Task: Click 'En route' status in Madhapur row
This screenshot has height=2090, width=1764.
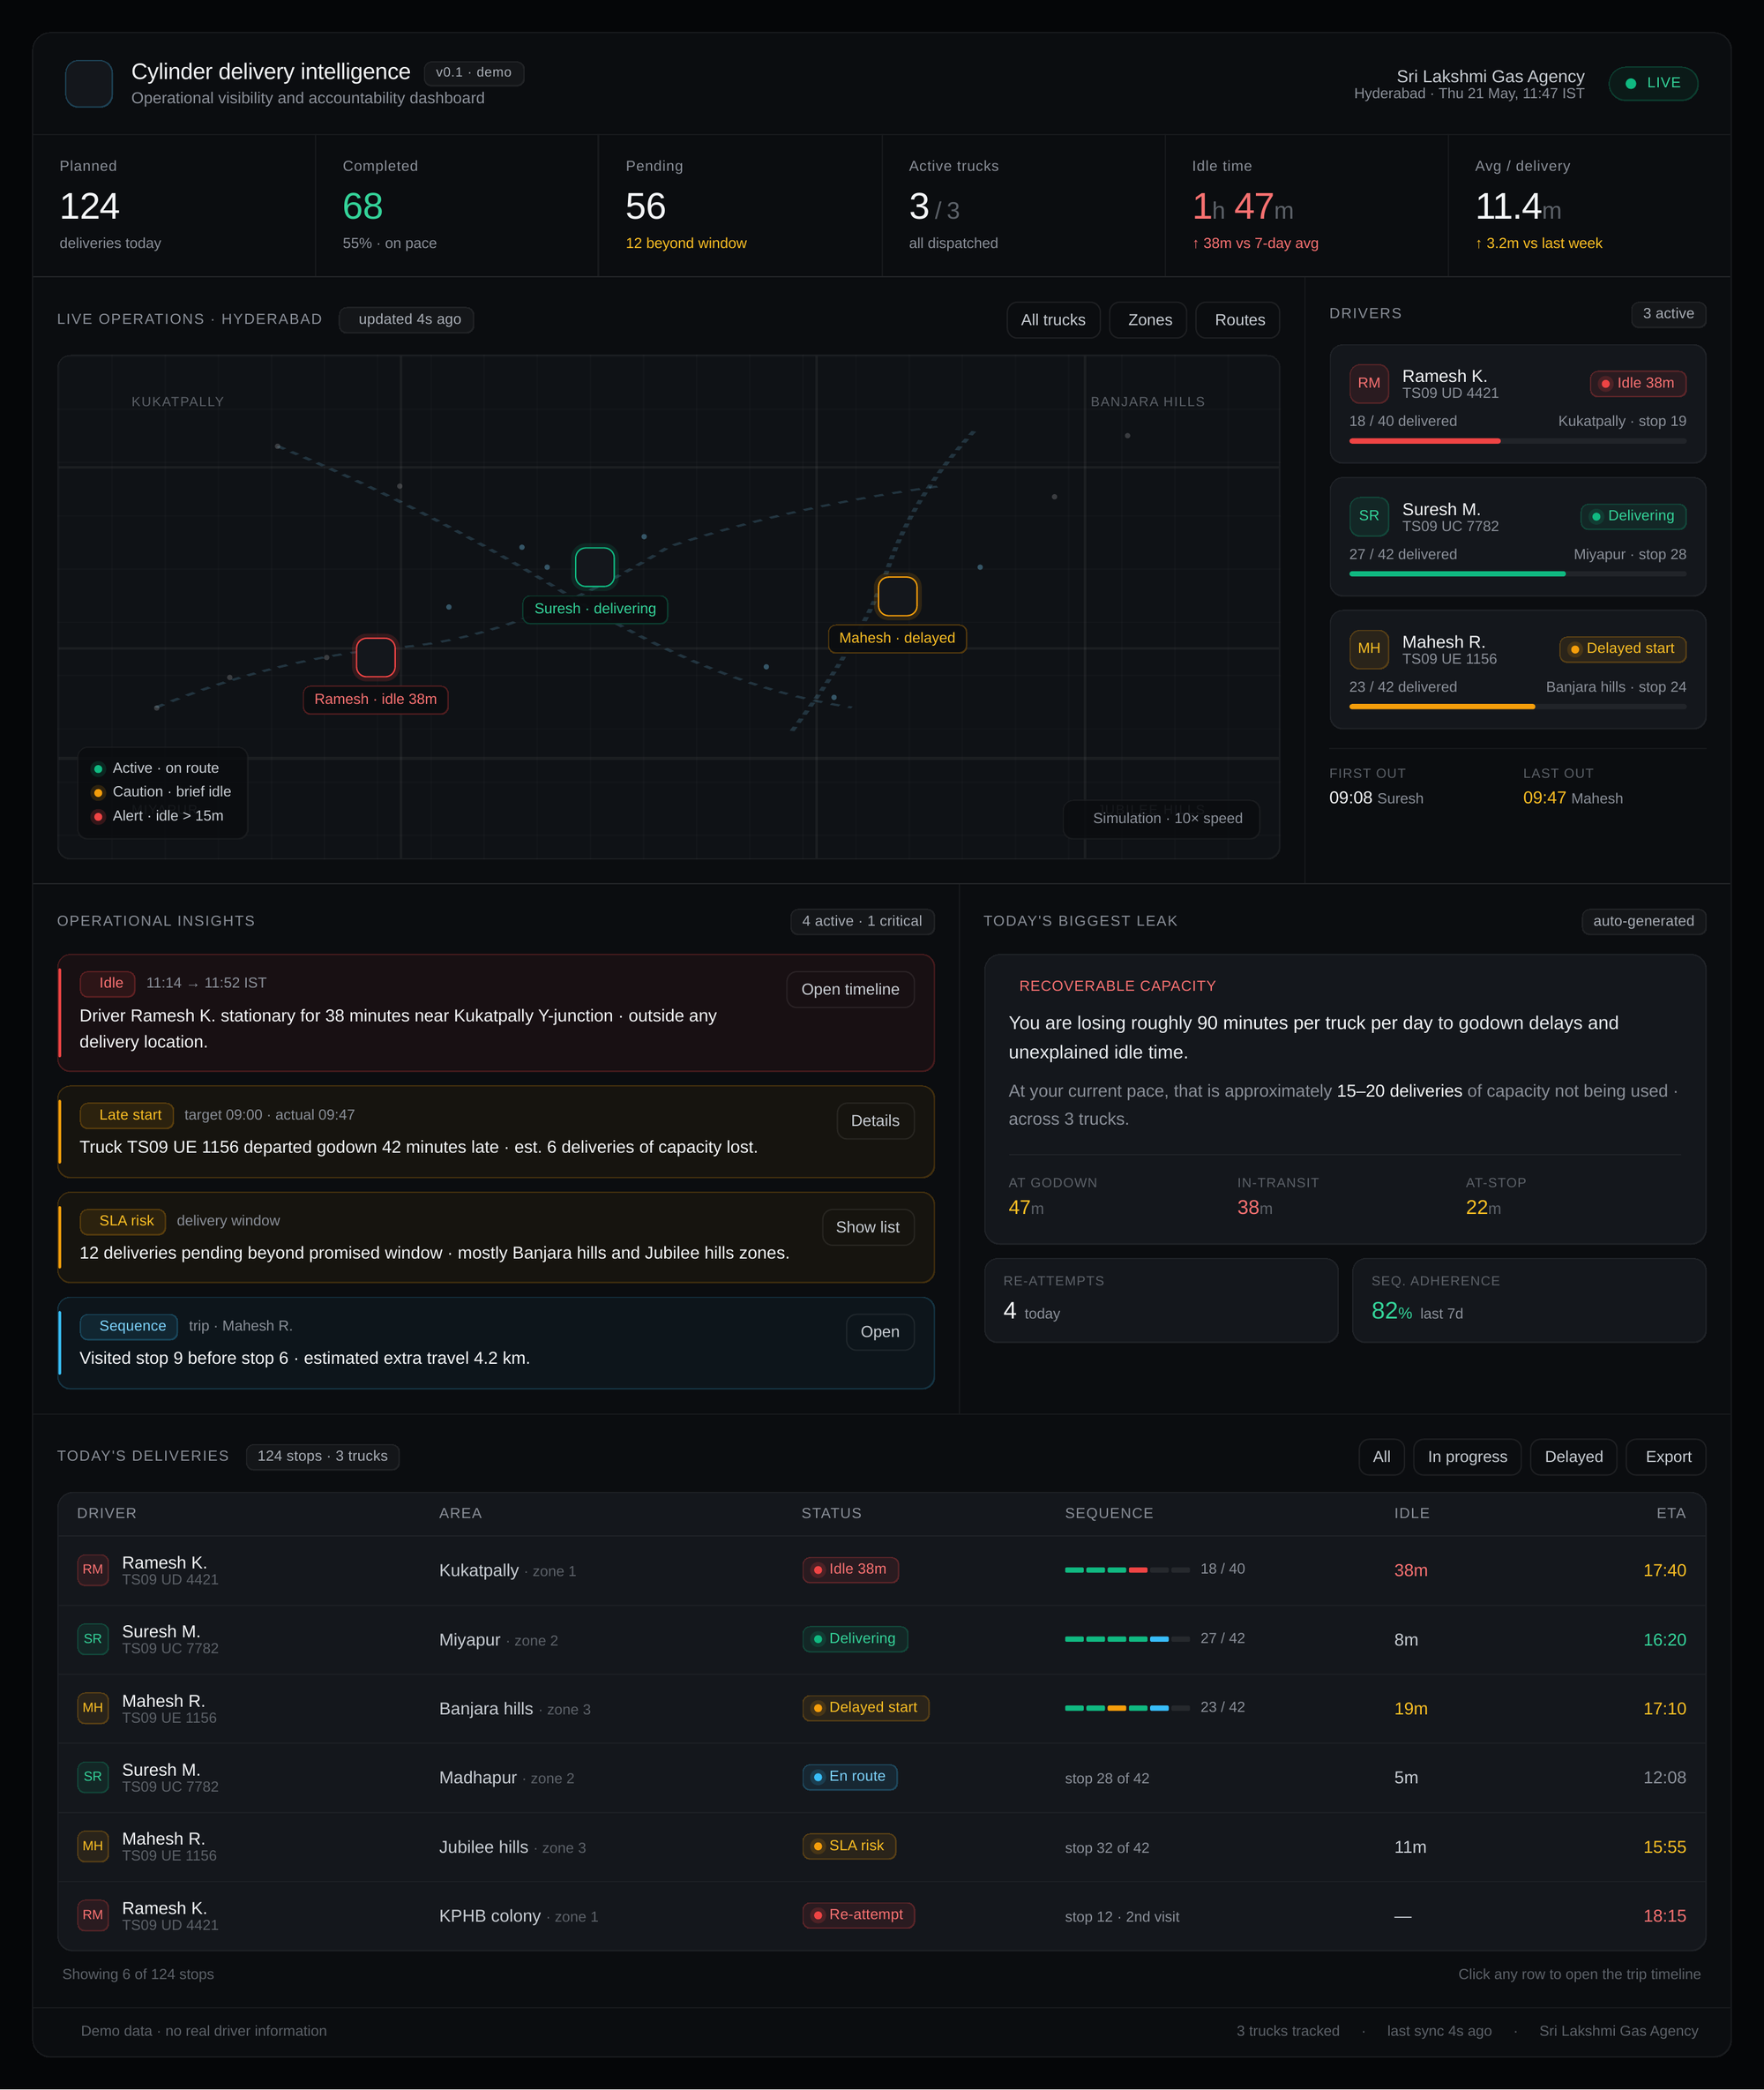Action: 850,1776
